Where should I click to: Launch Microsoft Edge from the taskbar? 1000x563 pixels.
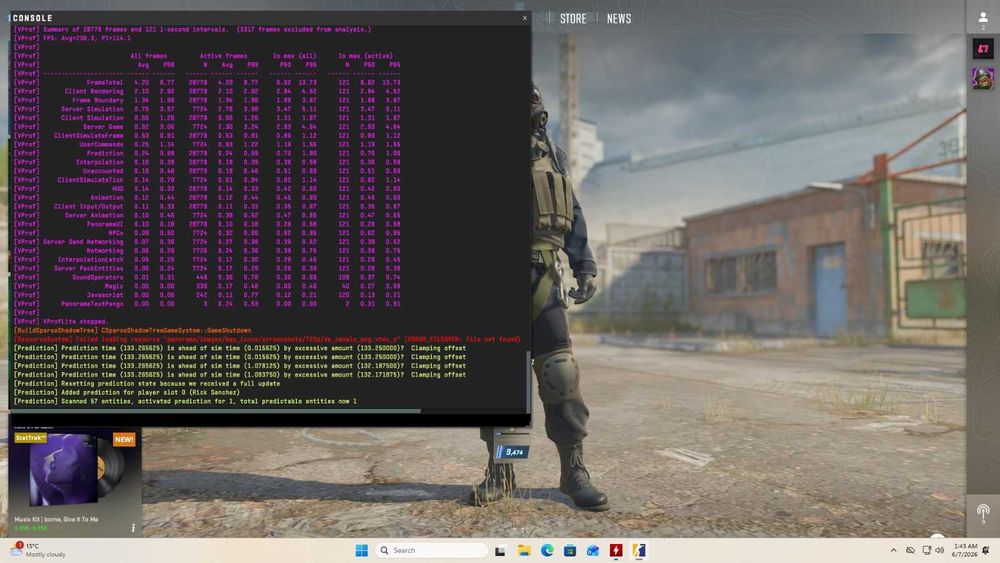(547, 550)
